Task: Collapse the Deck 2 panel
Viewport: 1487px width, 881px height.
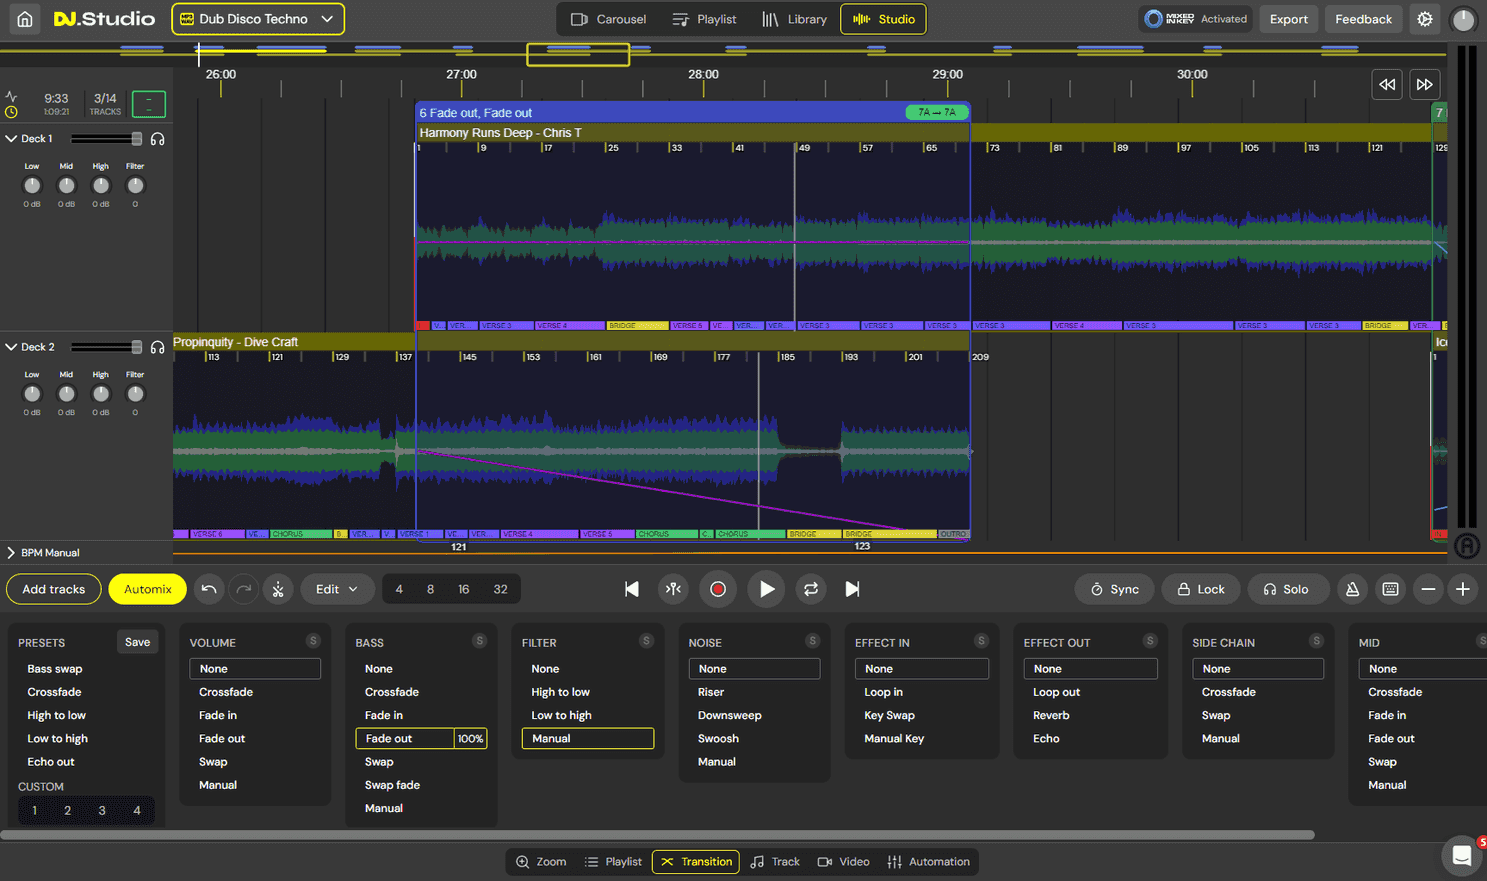Action: click(x=10, y=346)
